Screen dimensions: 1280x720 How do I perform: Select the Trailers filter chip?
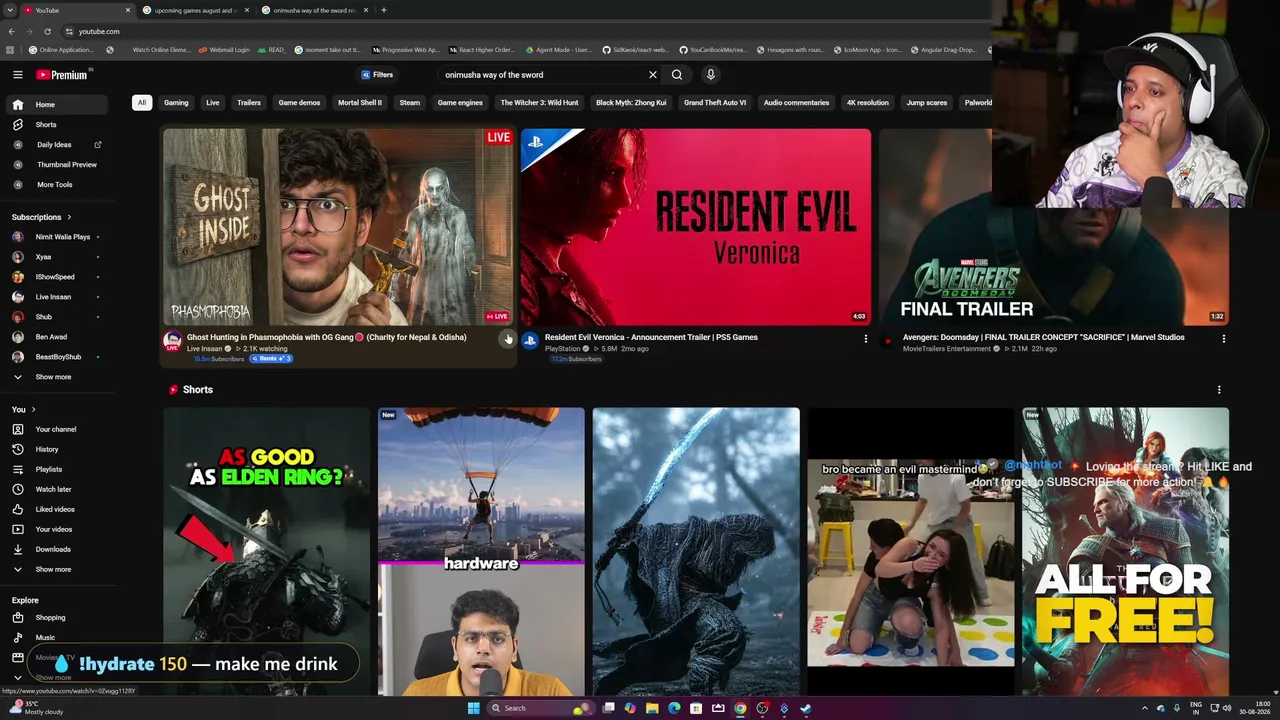click(249, 103)
